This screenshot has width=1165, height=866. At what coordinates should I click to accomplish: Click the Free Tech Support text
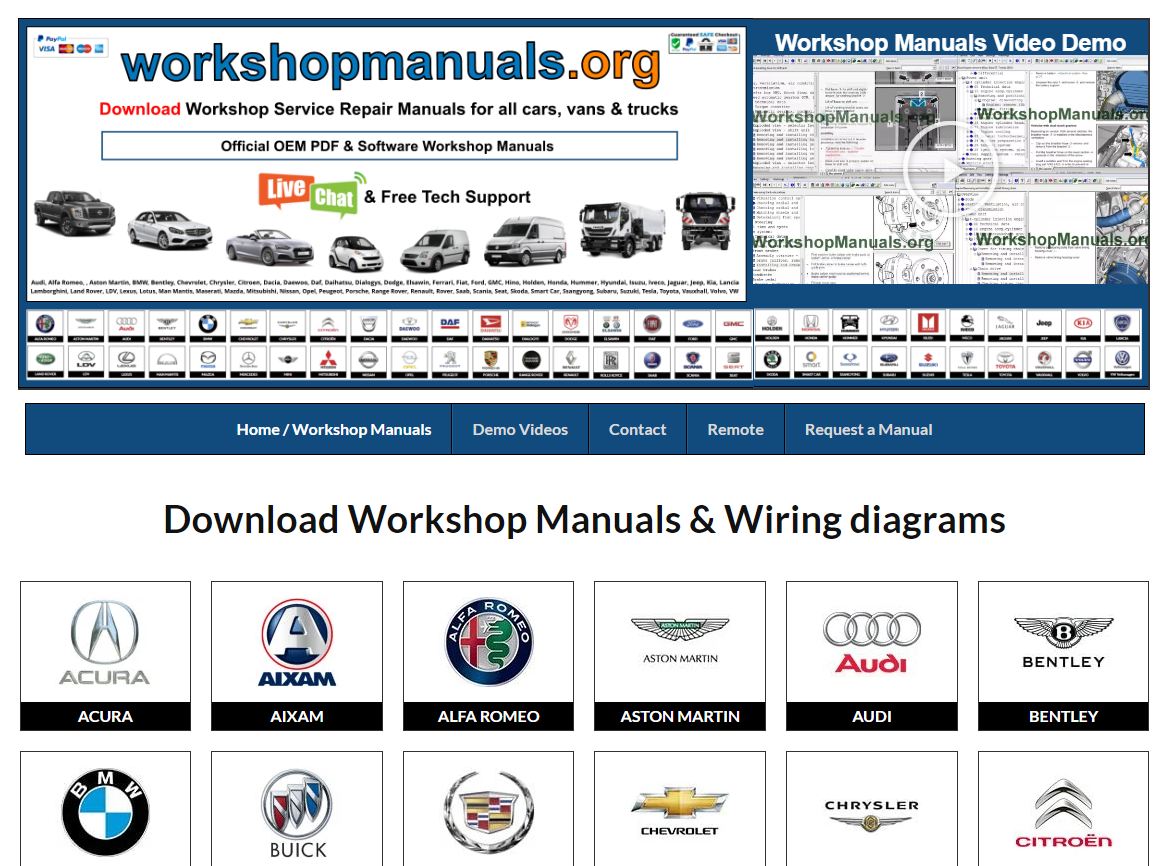click(x=455, y=197)
